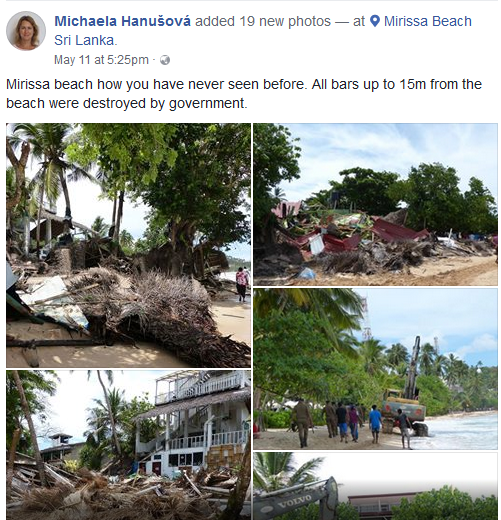
Task: Open the red roof rubble photo
Action: 375,204
